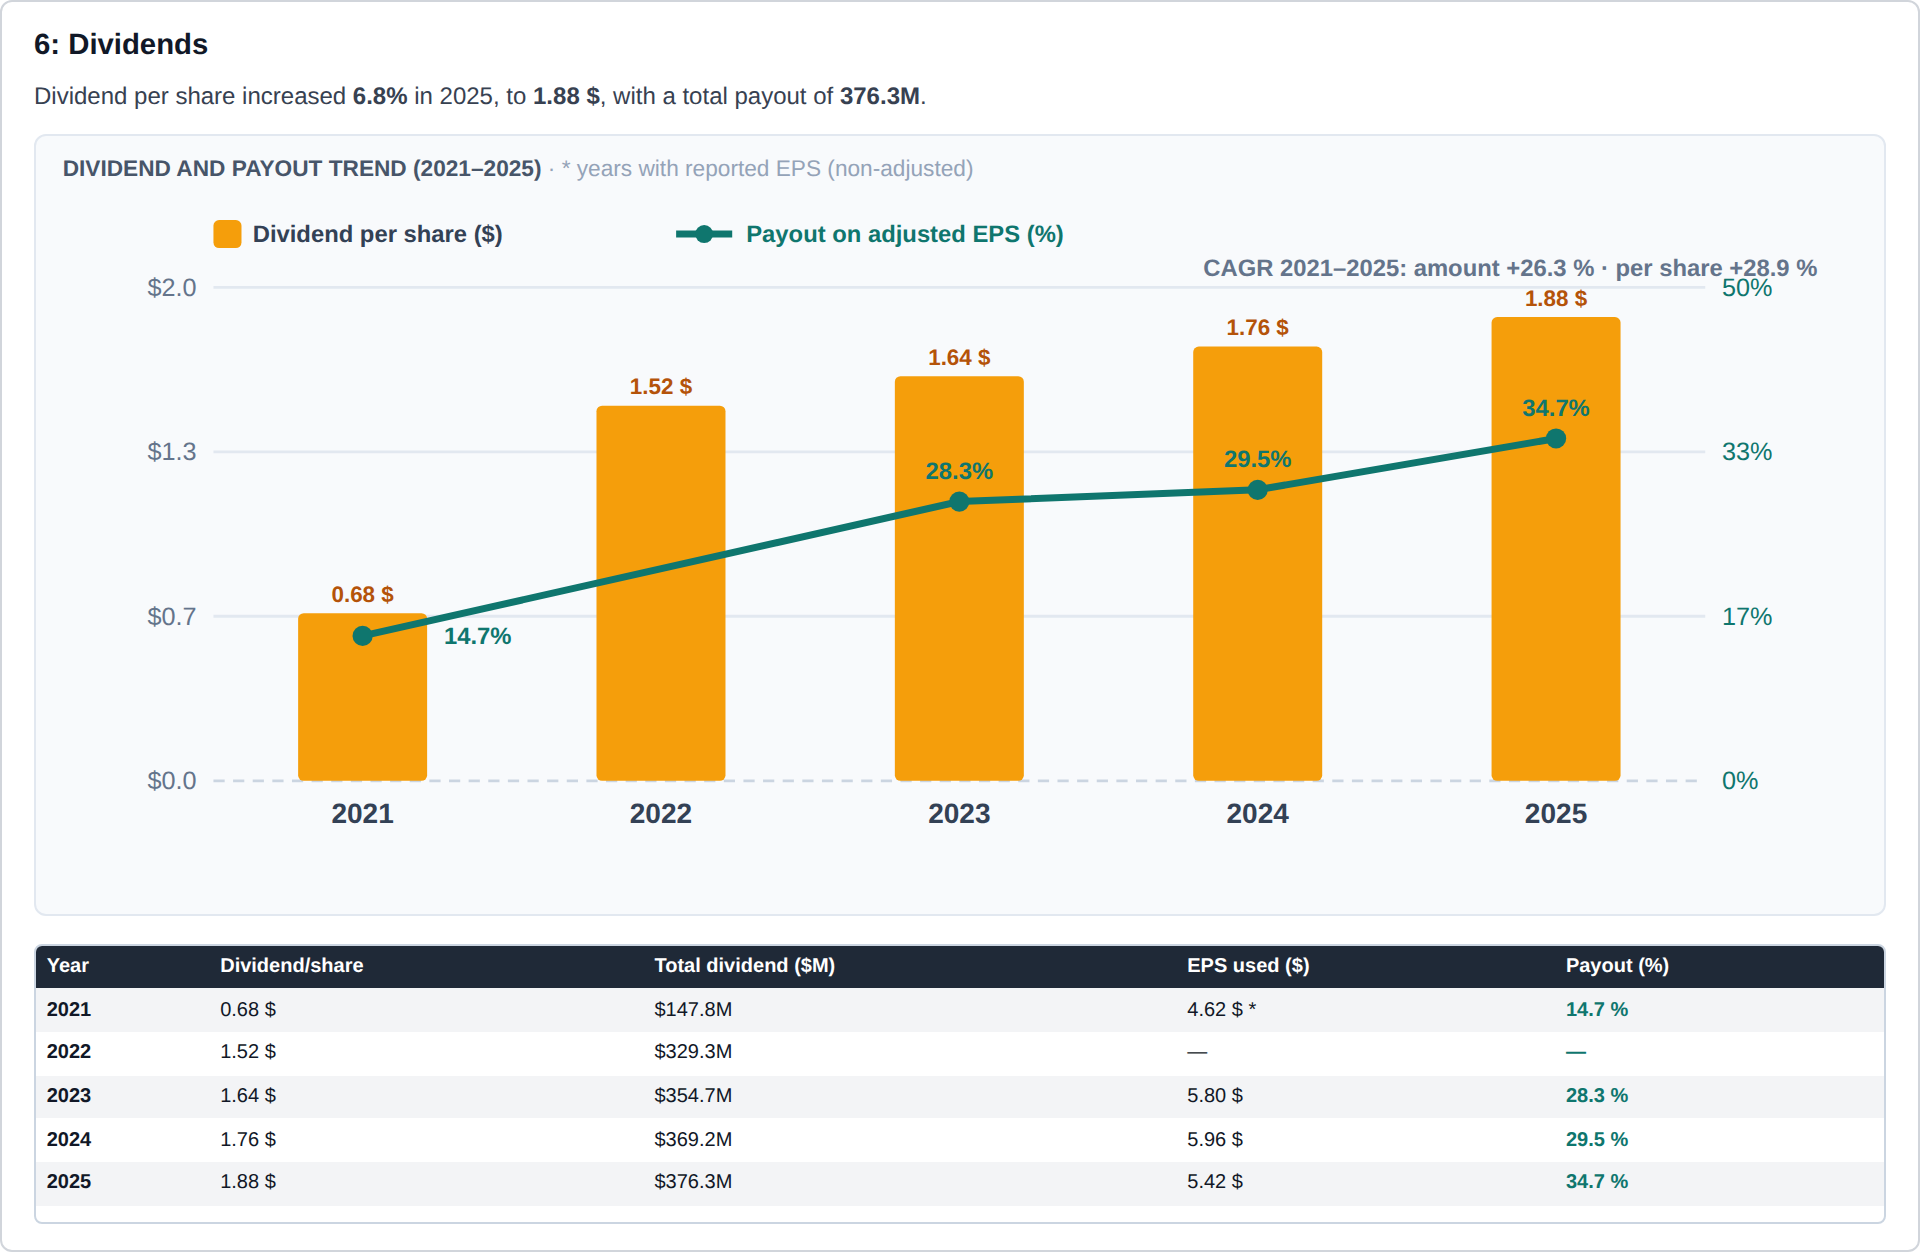Click the '5.80 $' EPS cell
The height and width of the screenshot is (1252, 1920).
(1215, 1096)
